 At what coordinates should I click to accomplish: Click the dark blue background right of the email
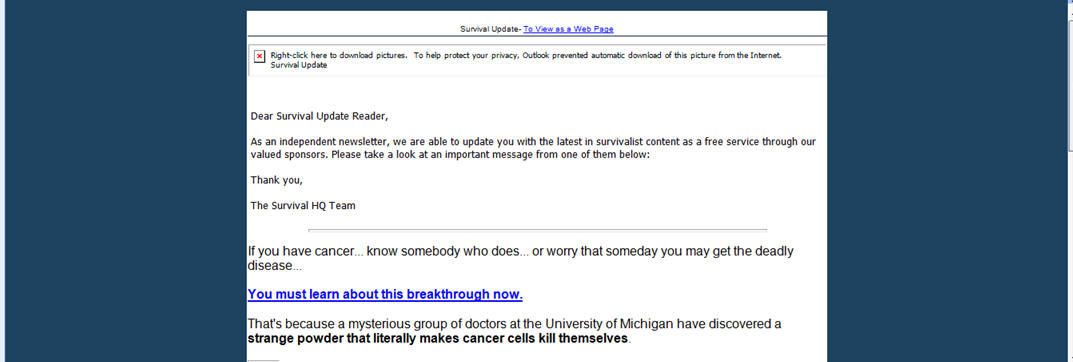946,181
